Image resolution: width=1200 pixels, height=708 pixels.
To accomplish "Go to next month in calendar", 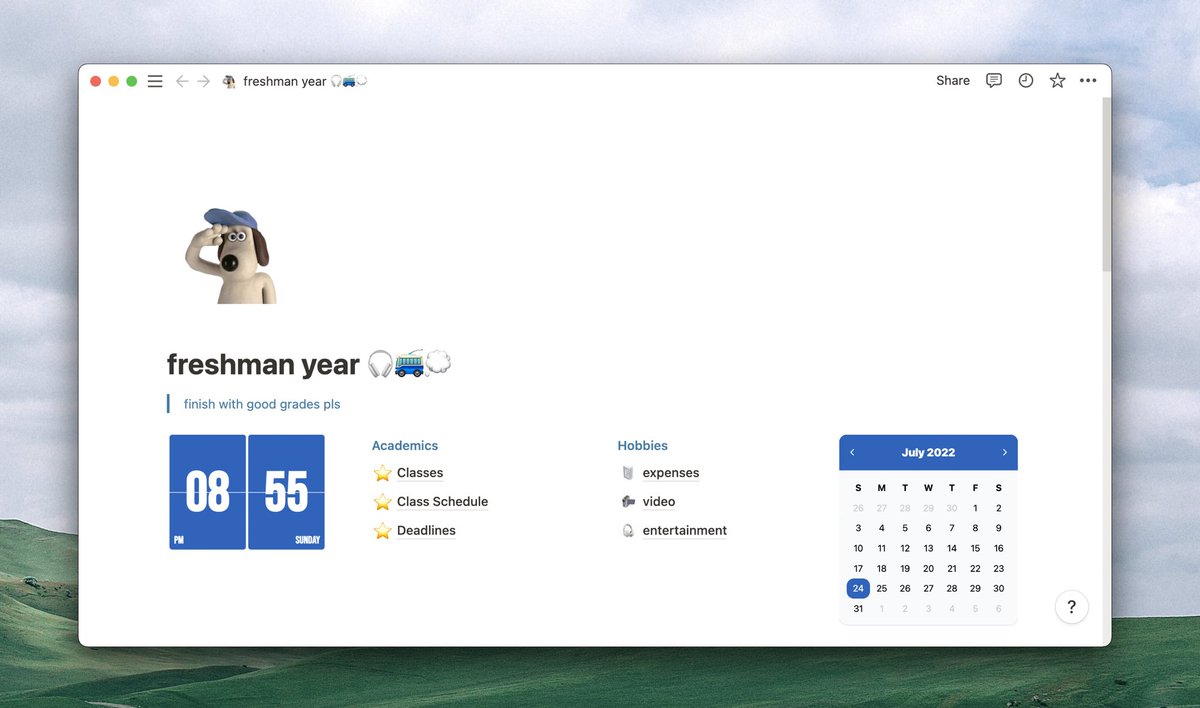I will (x=1004, y=453).
